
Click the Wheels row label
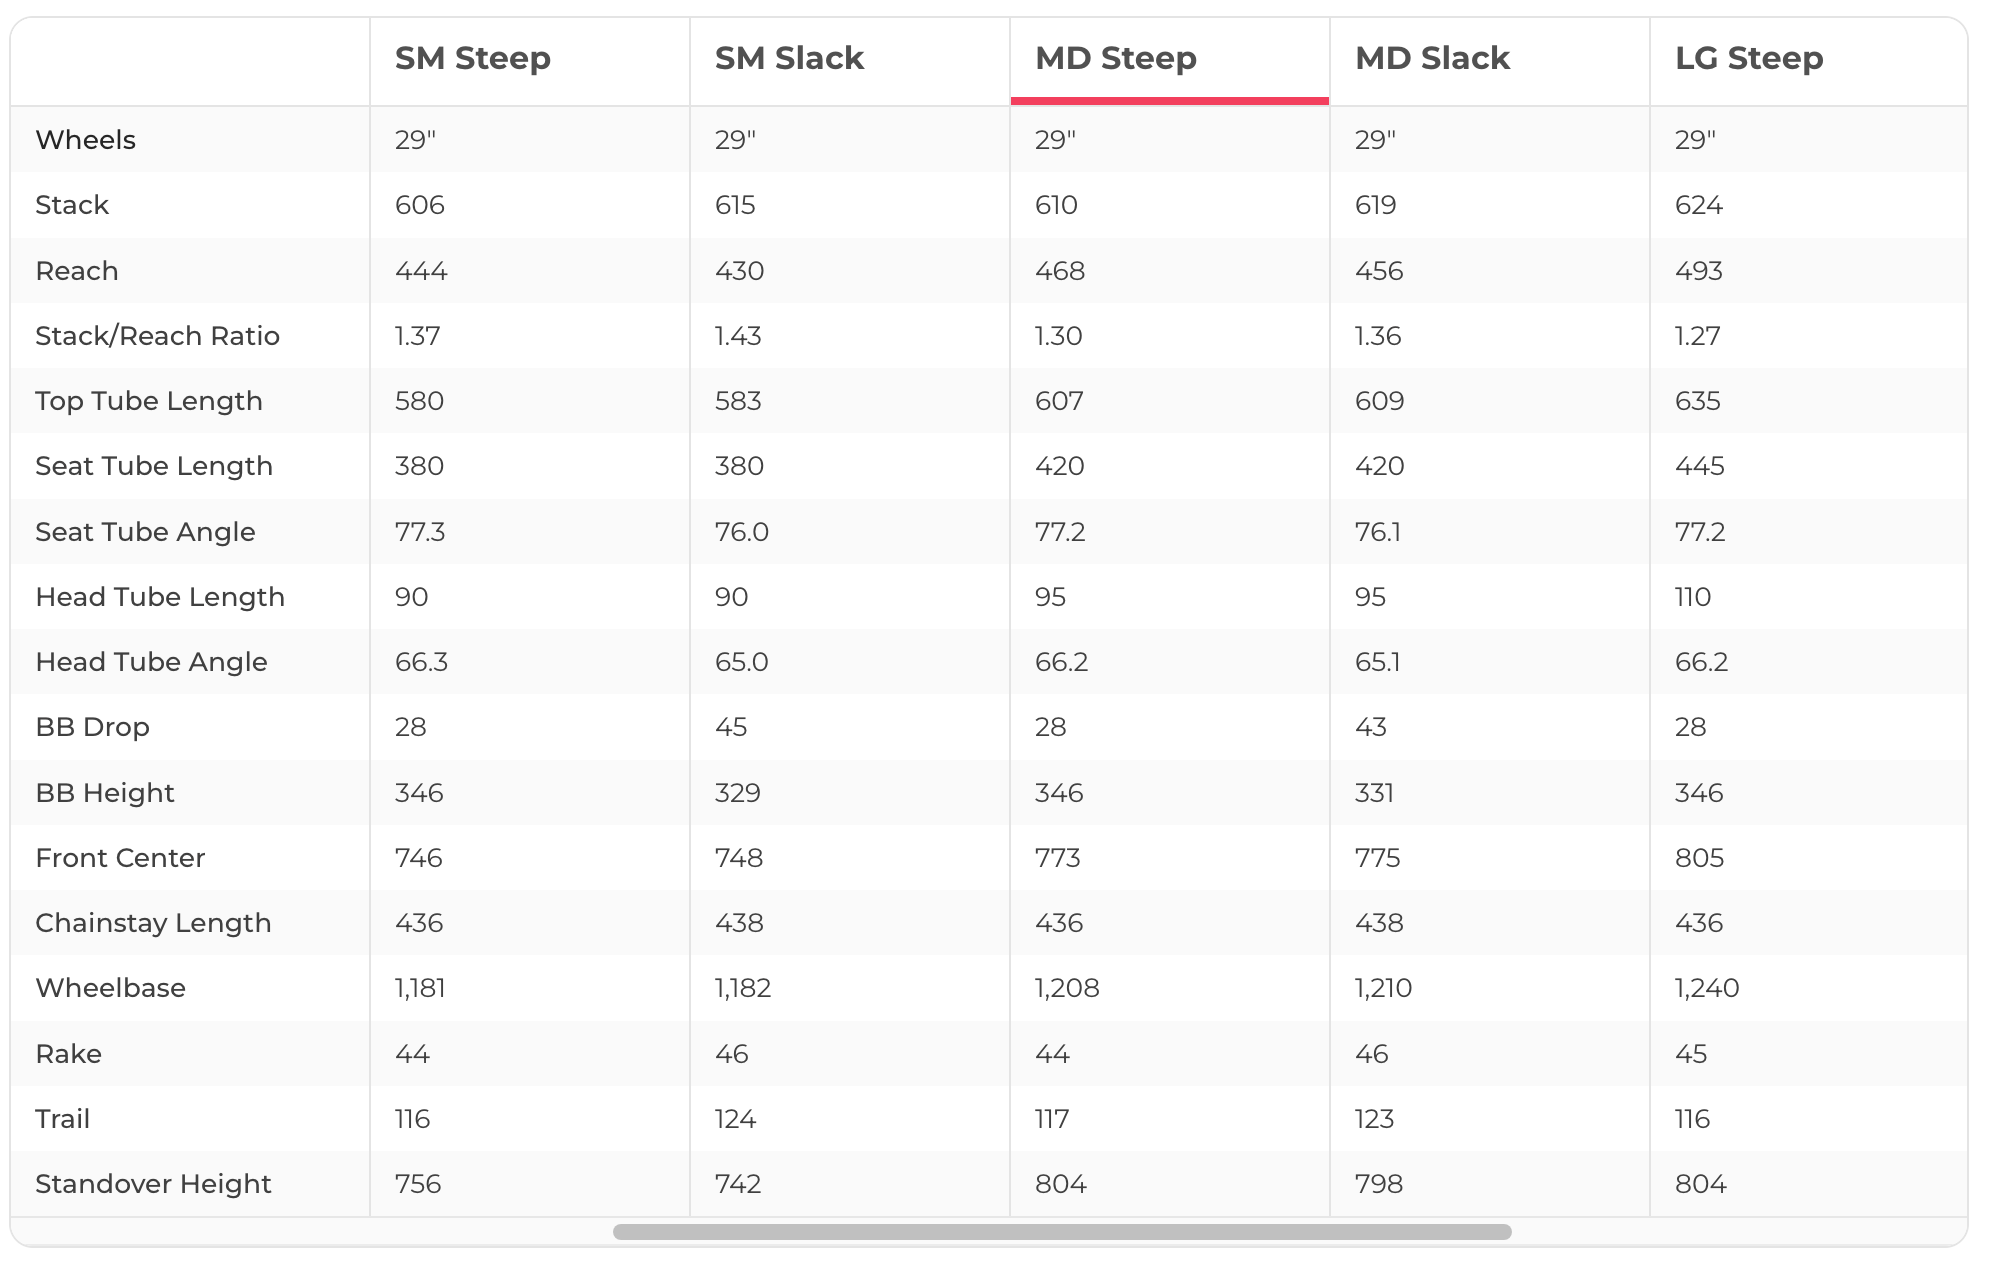(85, 140)
